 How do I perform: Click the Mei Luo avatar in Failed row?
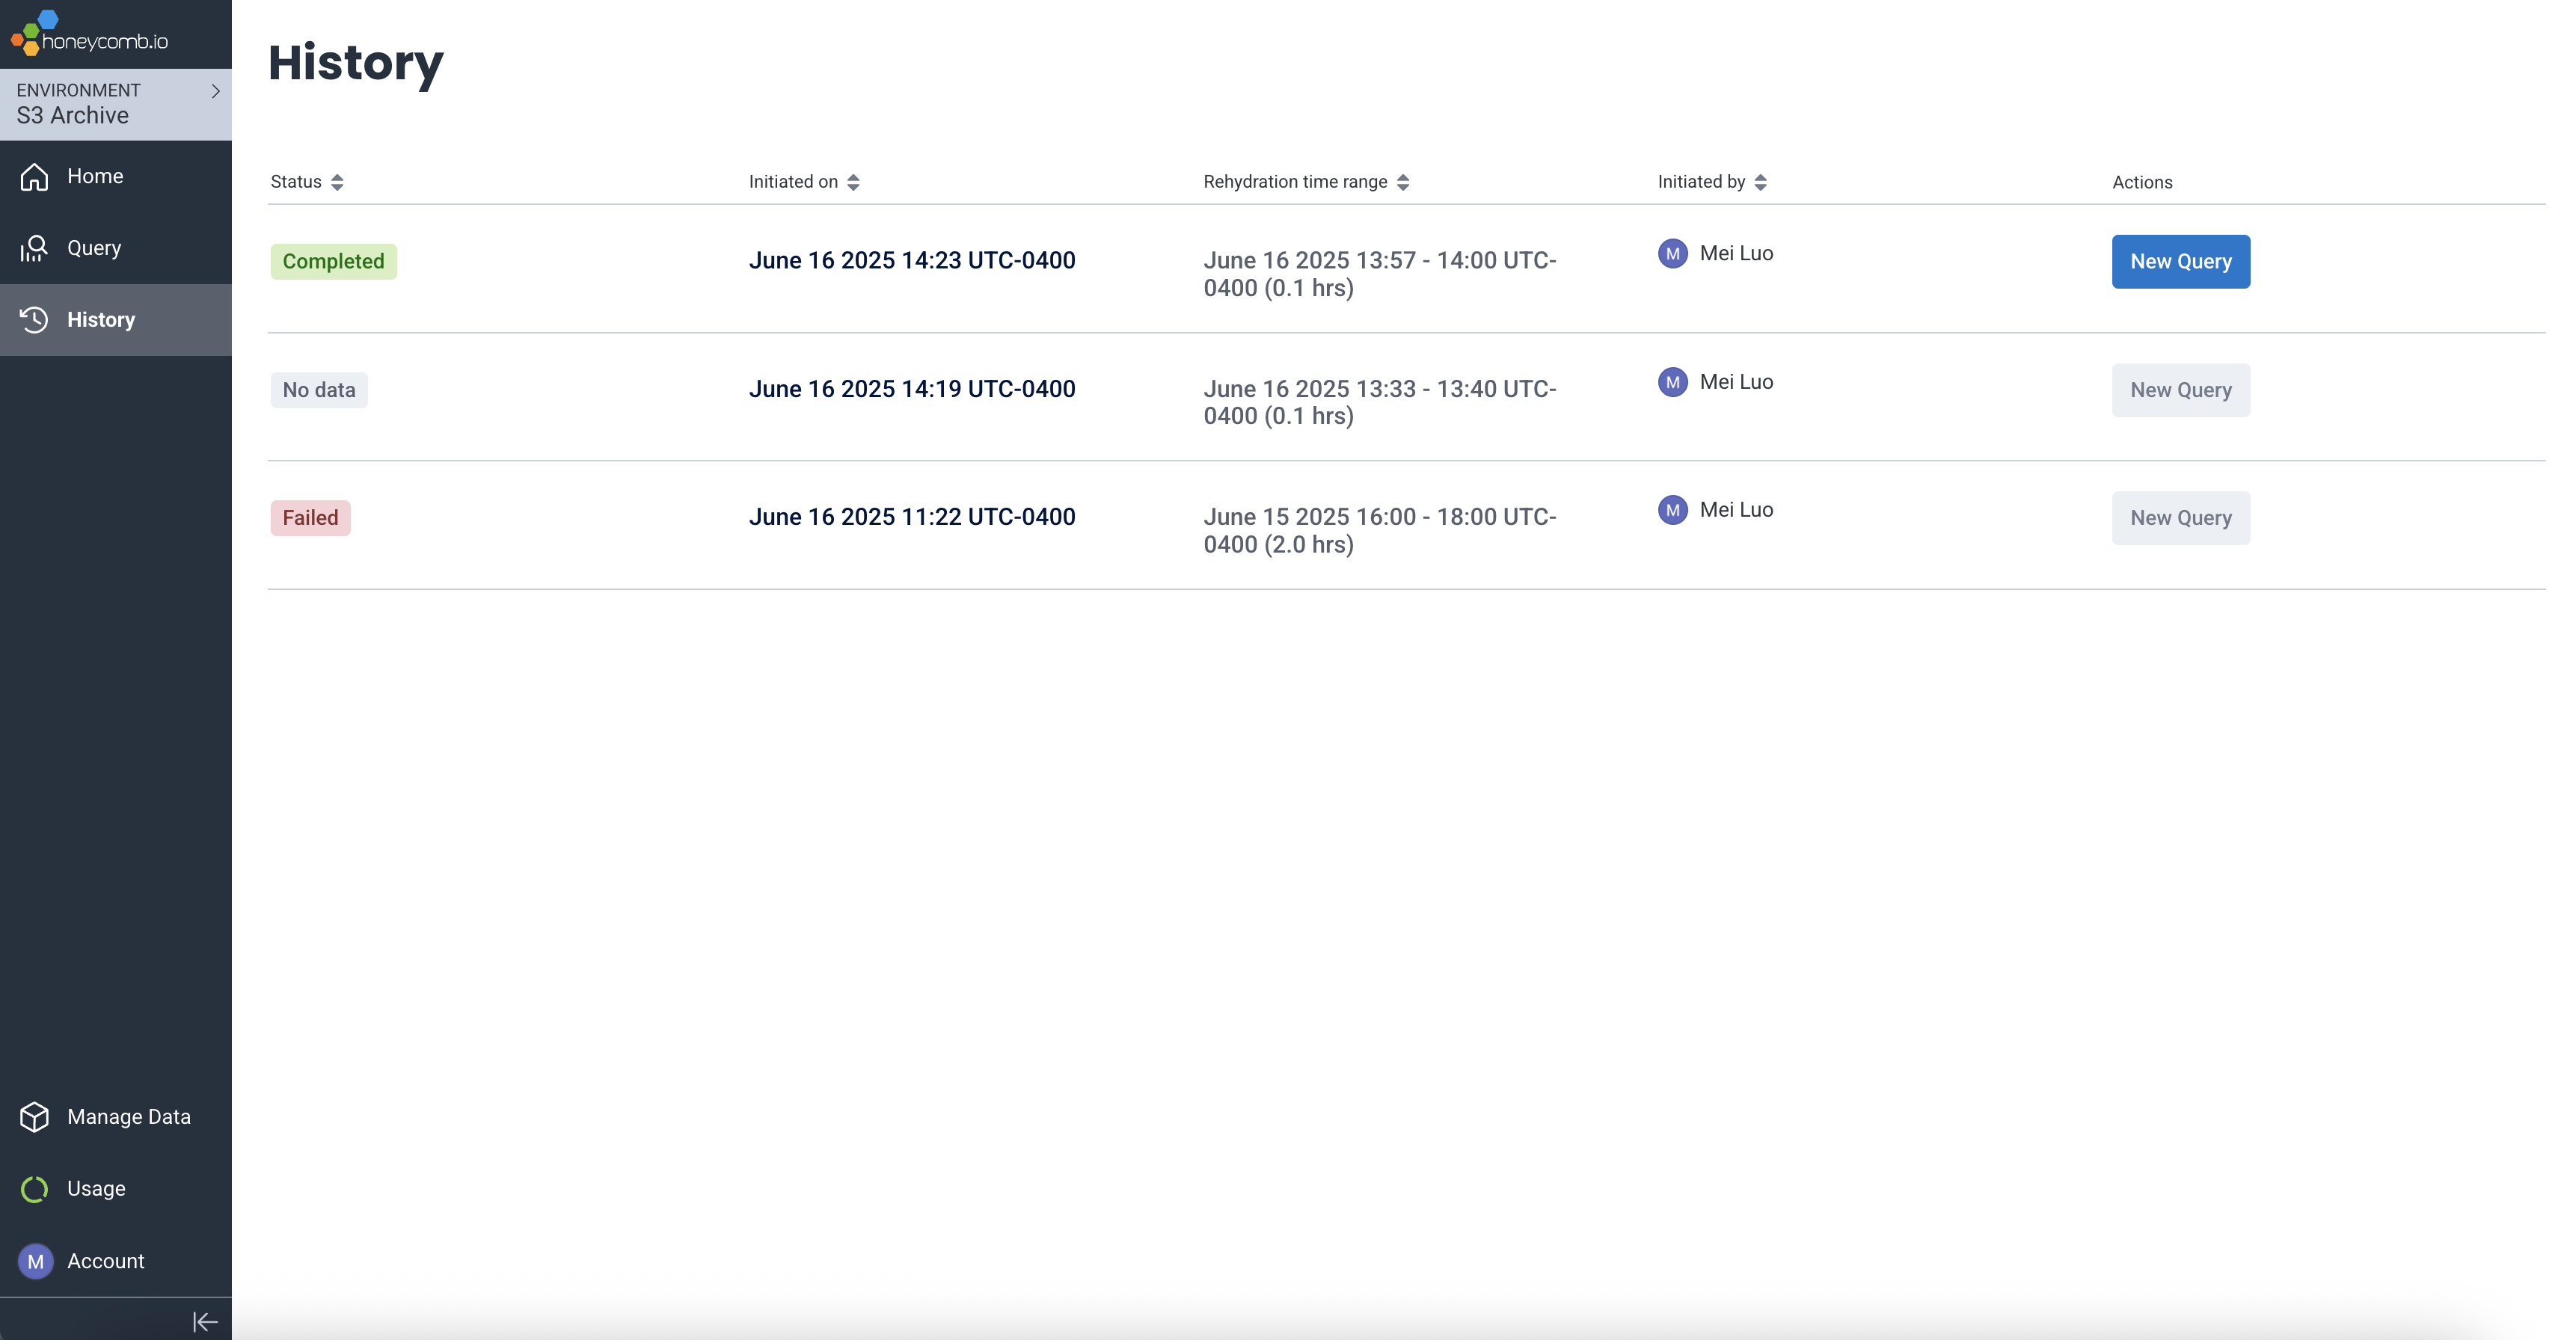coord(1673,510)
